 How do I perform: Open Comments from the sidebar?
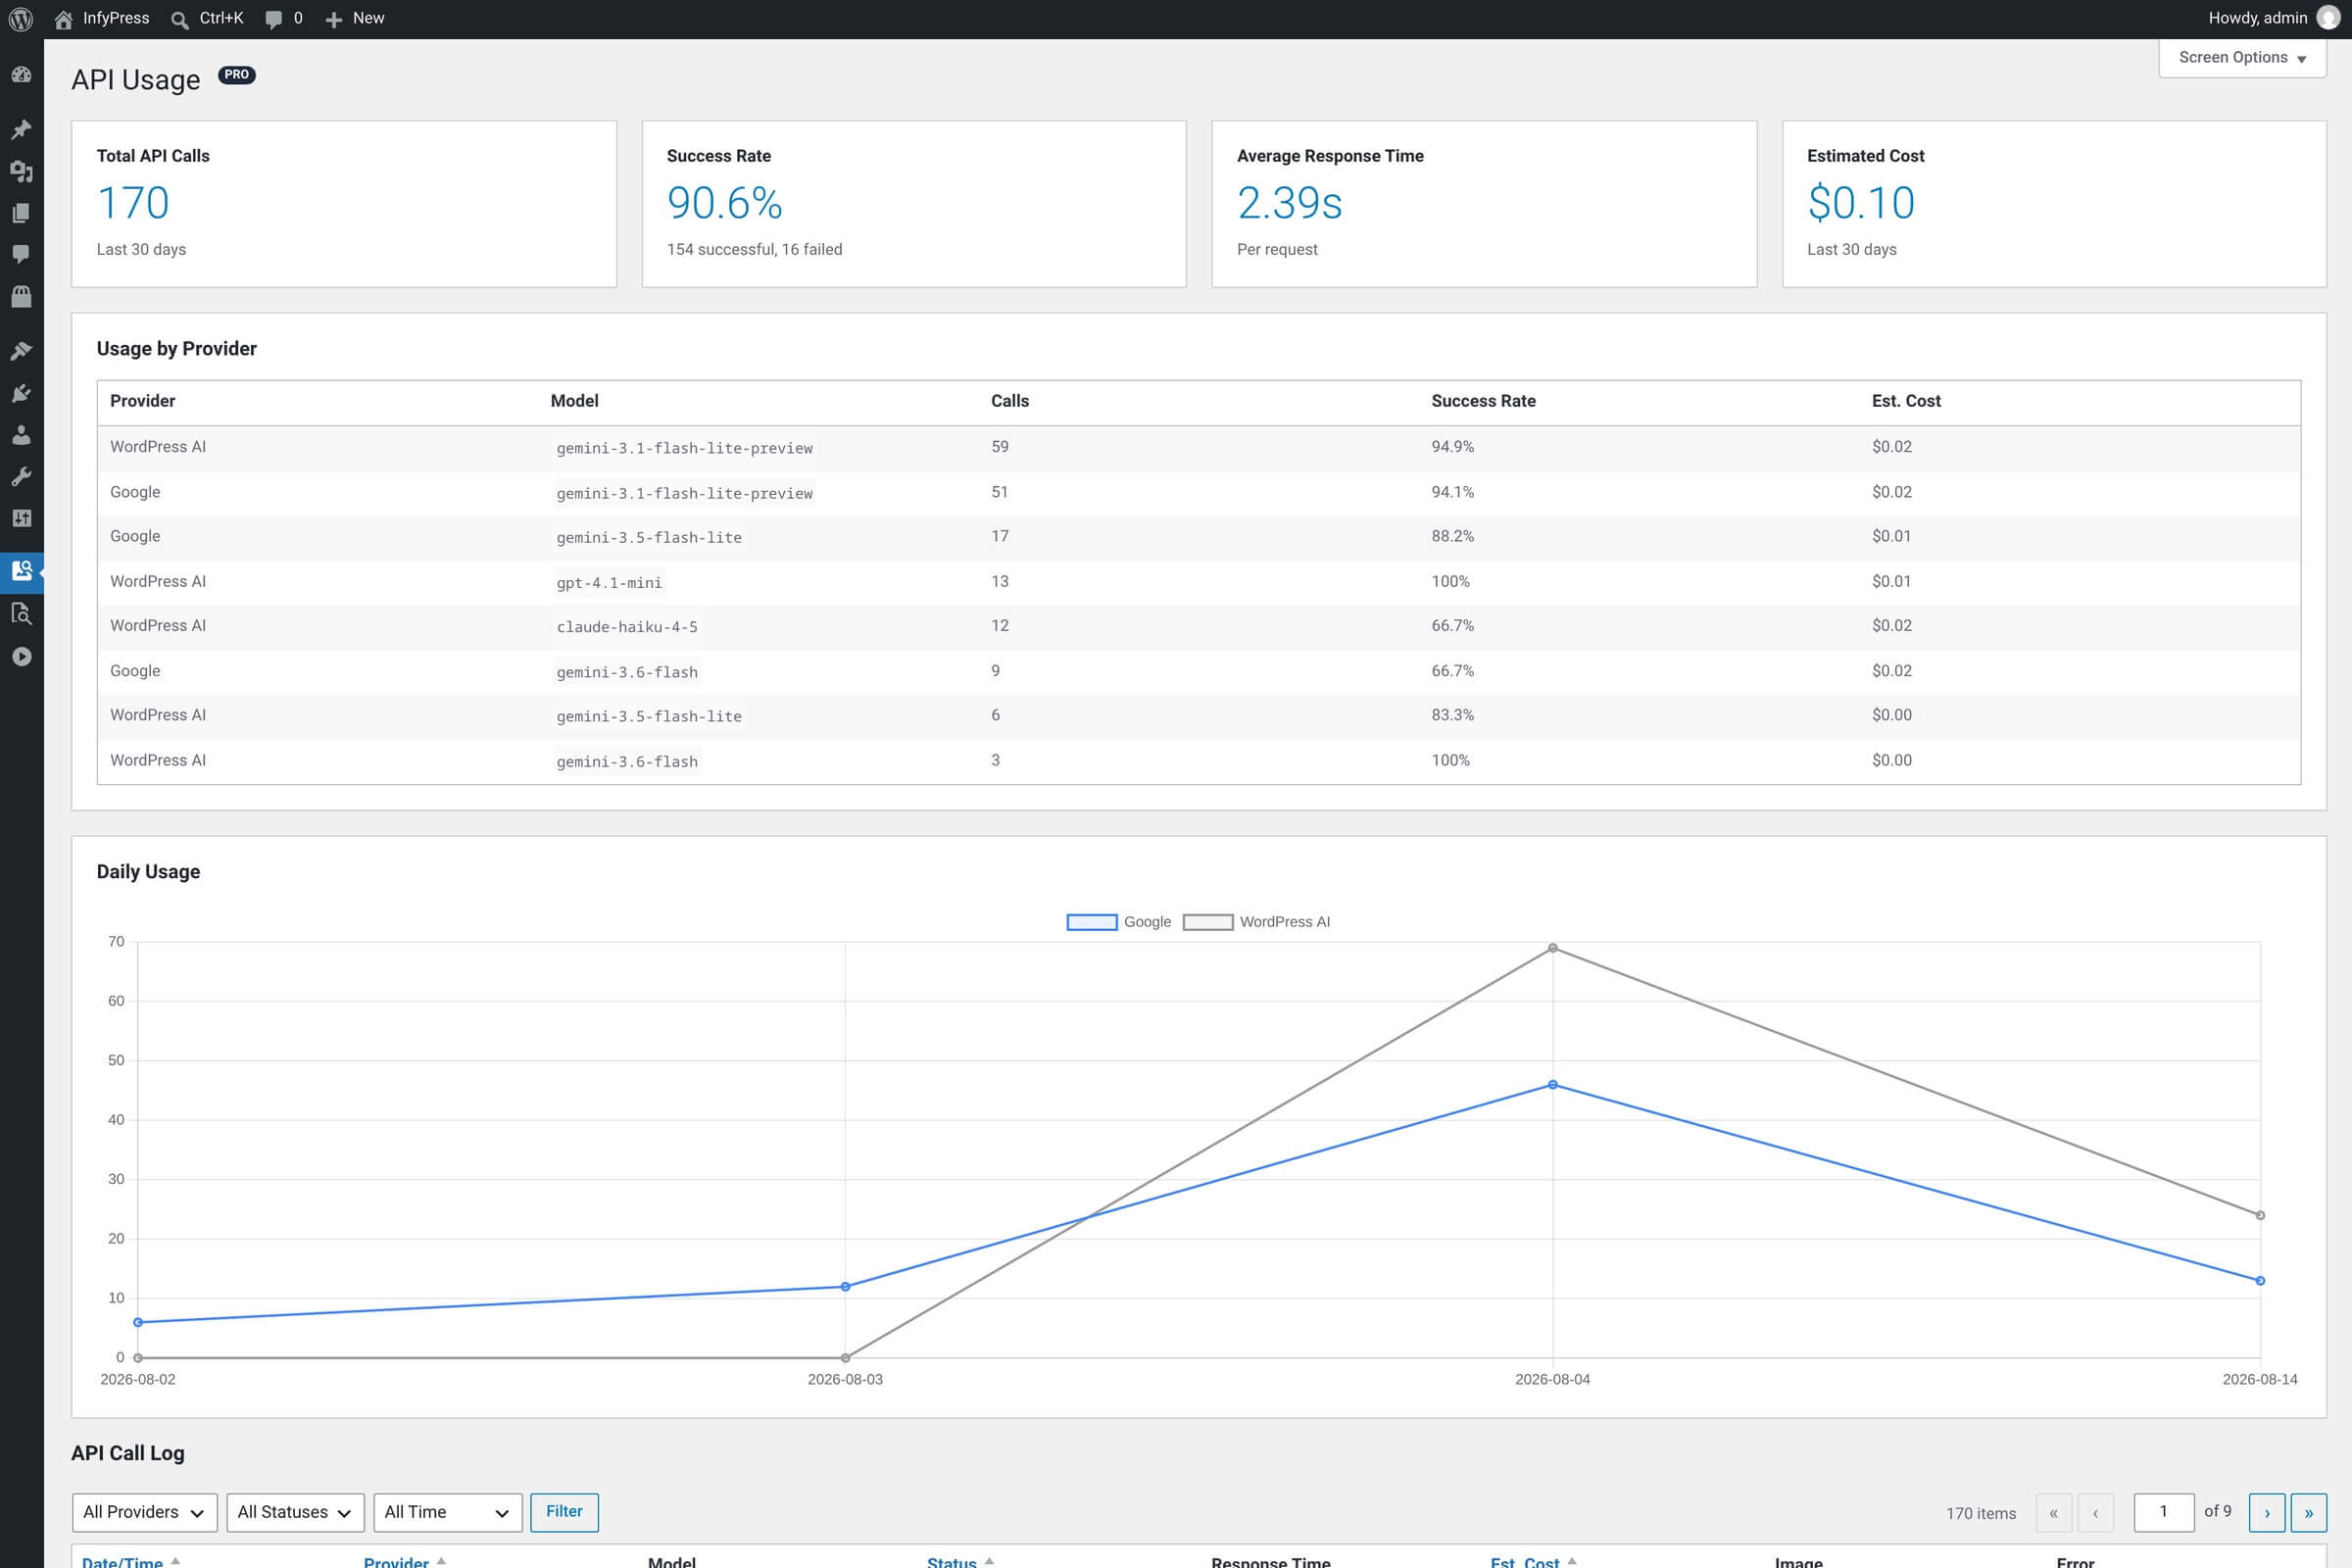[x=21, y=254]
